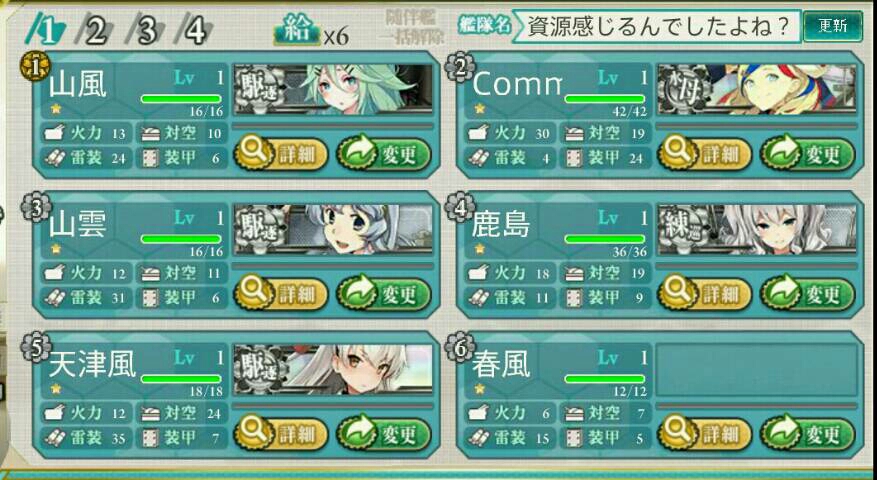Select the 山風 destroyer portrait banner
This screenshot has height=480, width=877.
(333, 90)
